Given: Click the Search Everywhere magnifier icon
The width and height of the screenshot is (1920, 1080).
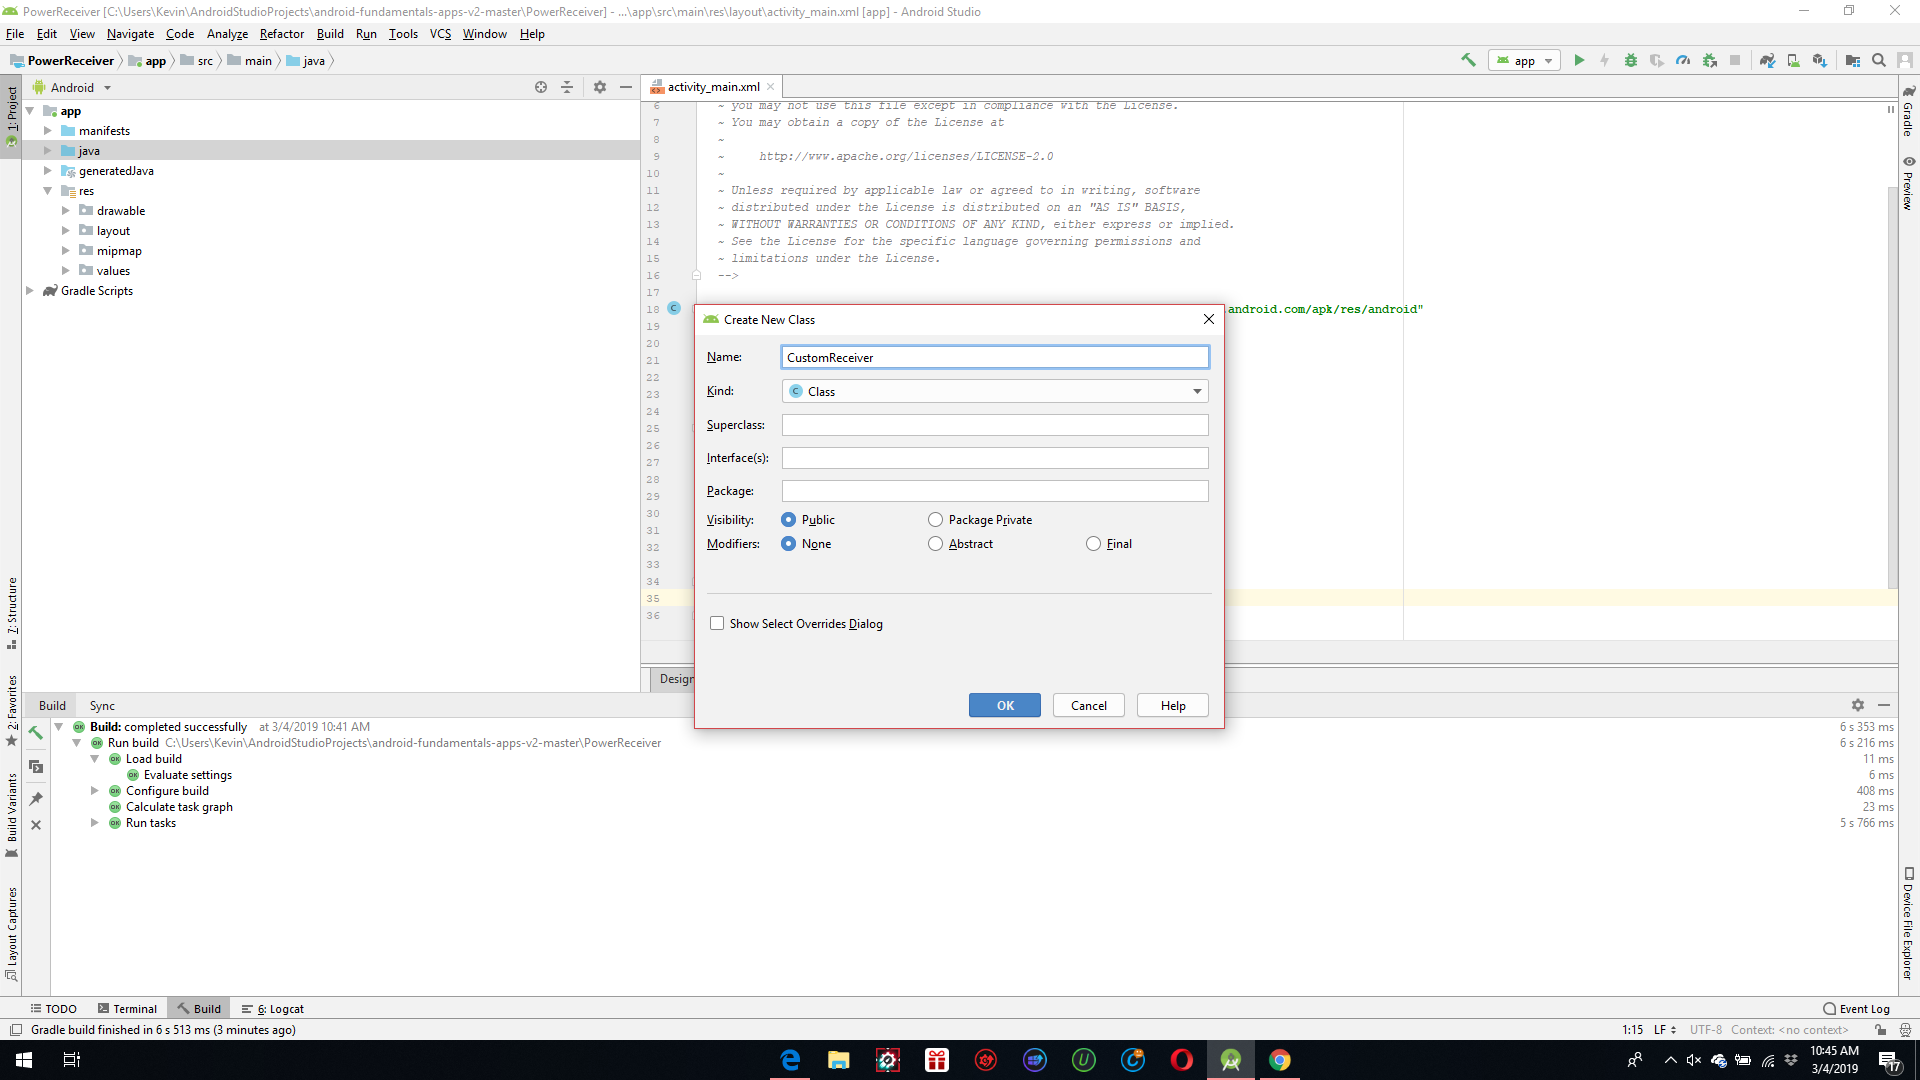Looking at the screenshot, I should pyautogui.click(x=1879, y=60).
